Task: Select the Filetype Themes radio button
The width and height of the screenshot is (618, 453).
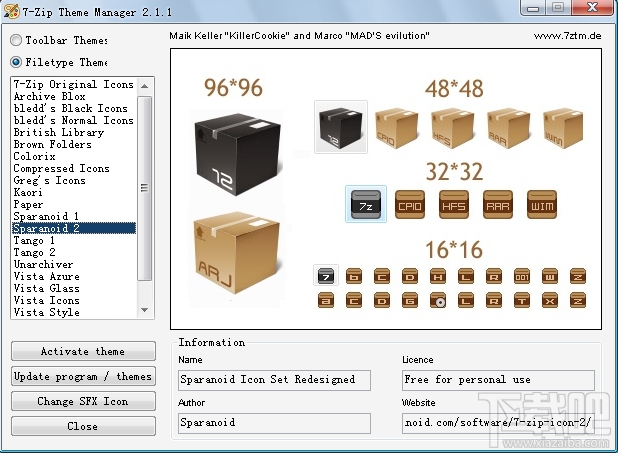Action: [x=16, y=62]
